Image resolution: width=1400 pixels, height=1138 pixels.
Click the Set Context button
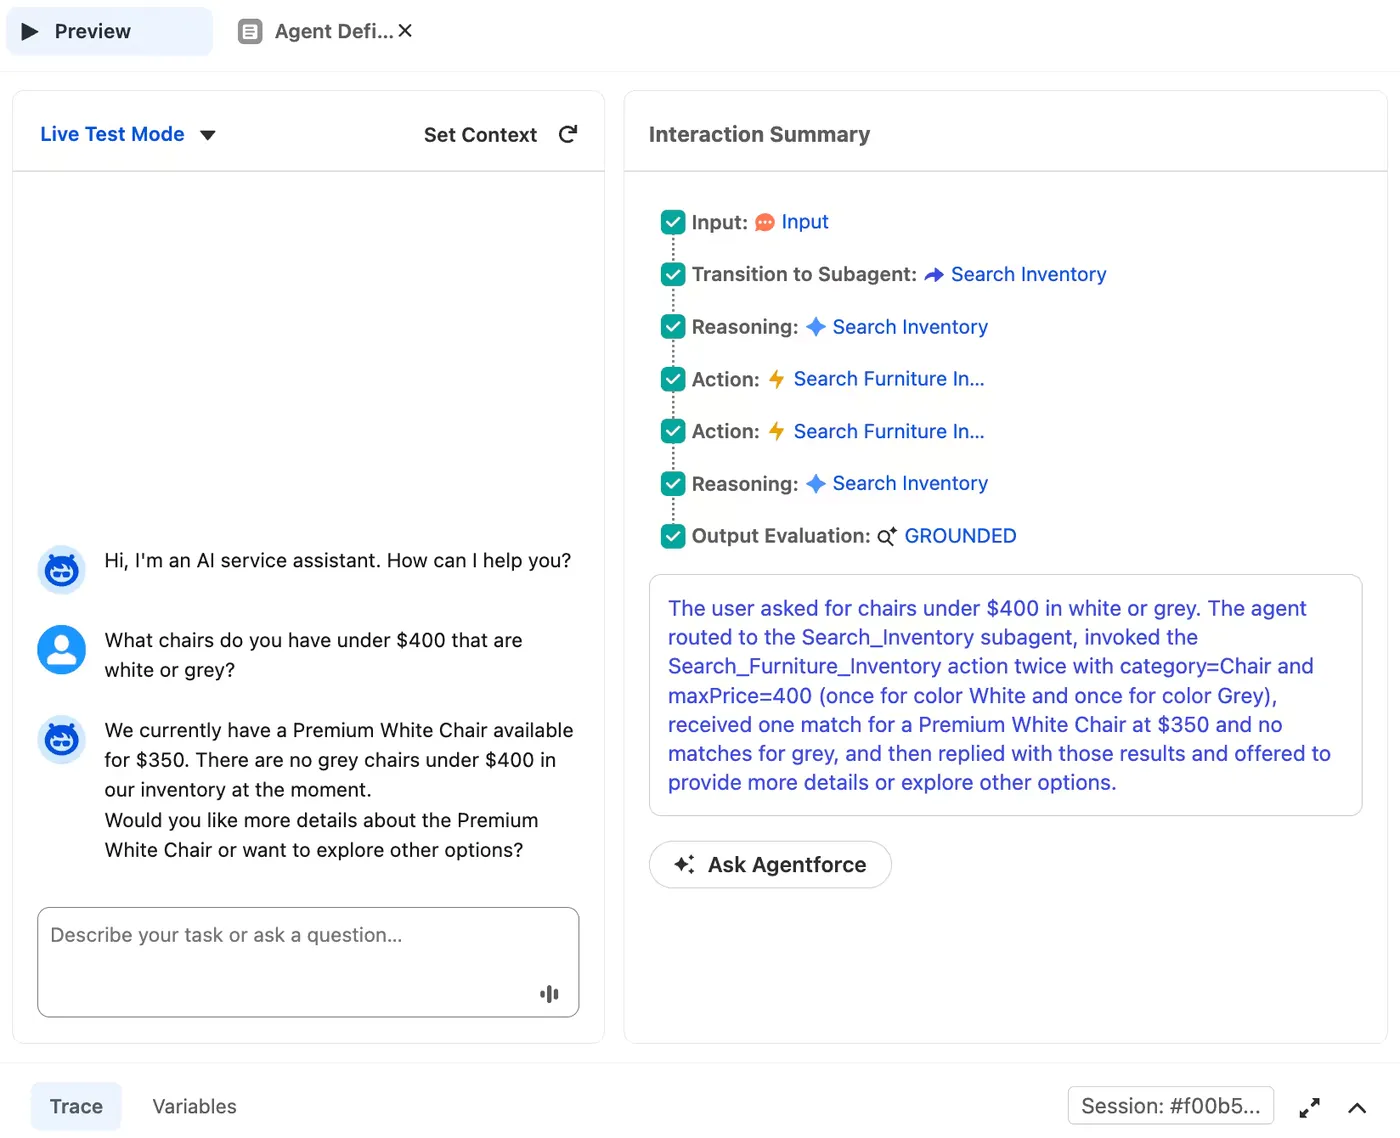pos(480,135)
